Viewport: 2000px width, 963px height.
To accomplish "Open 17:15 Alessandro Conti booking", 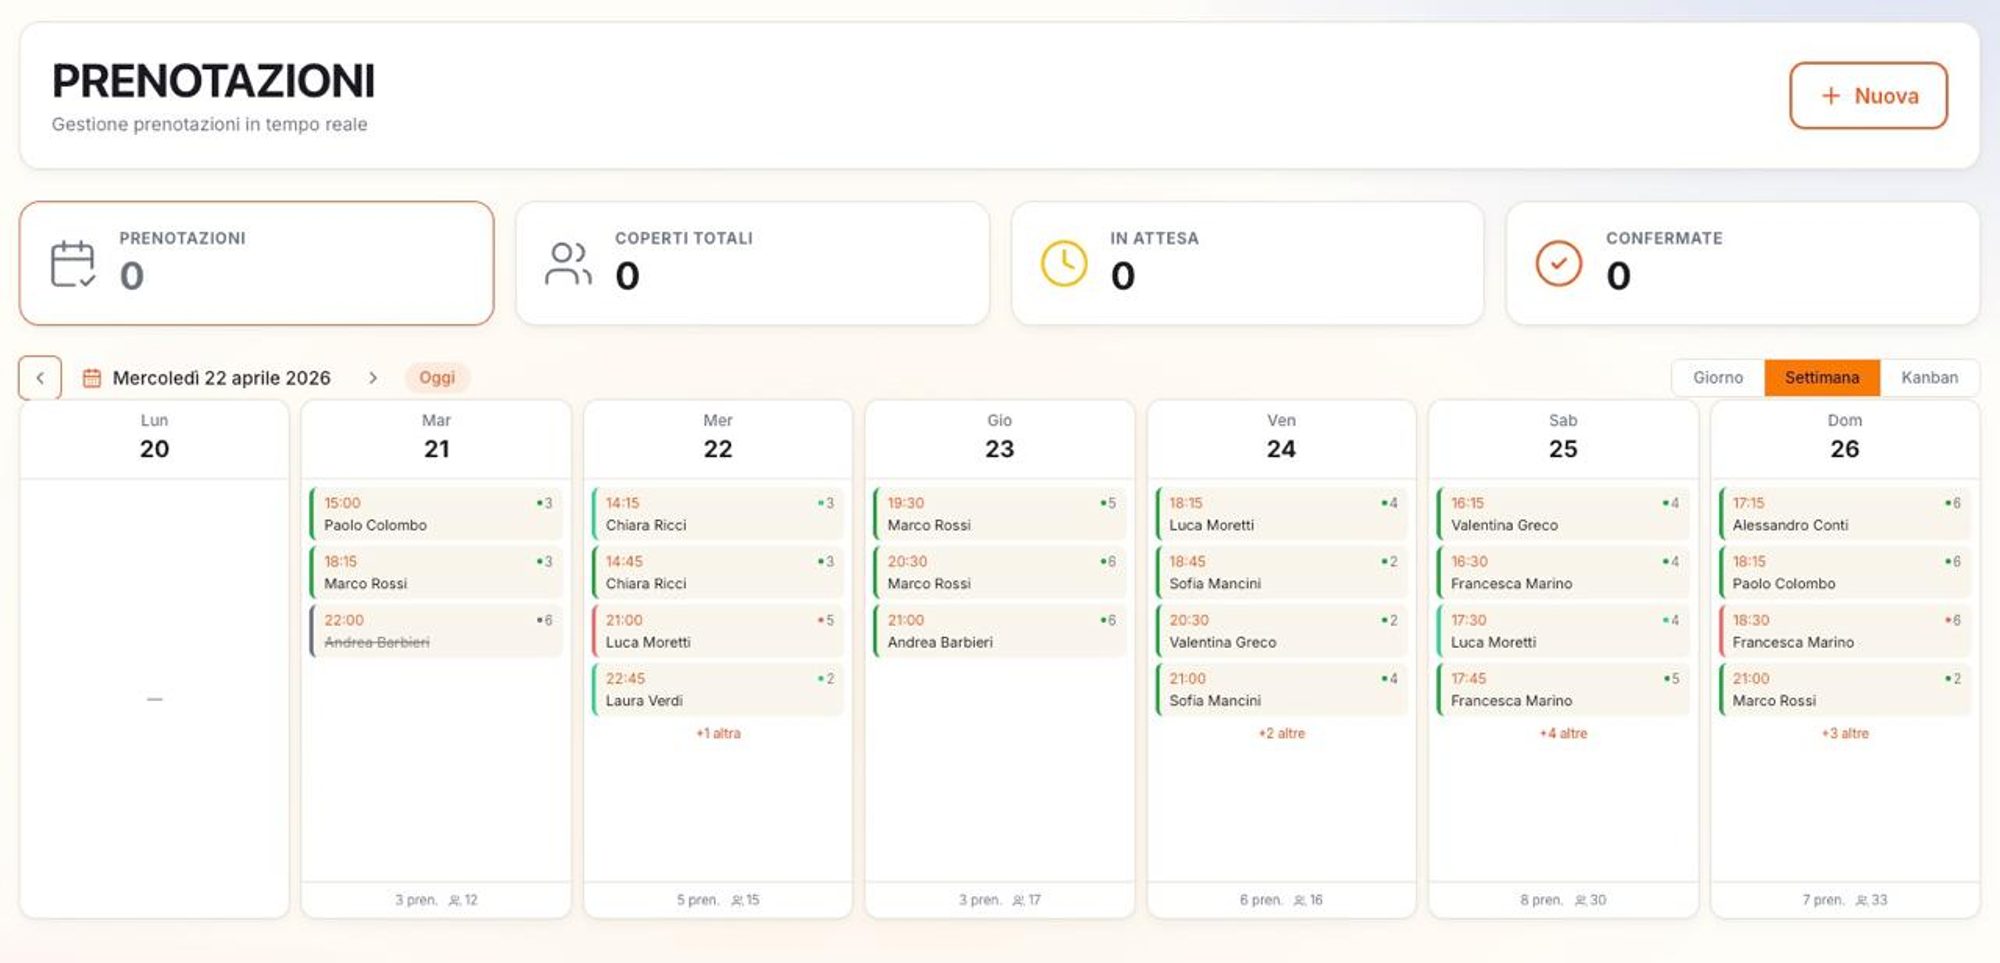I will 1845,514.
